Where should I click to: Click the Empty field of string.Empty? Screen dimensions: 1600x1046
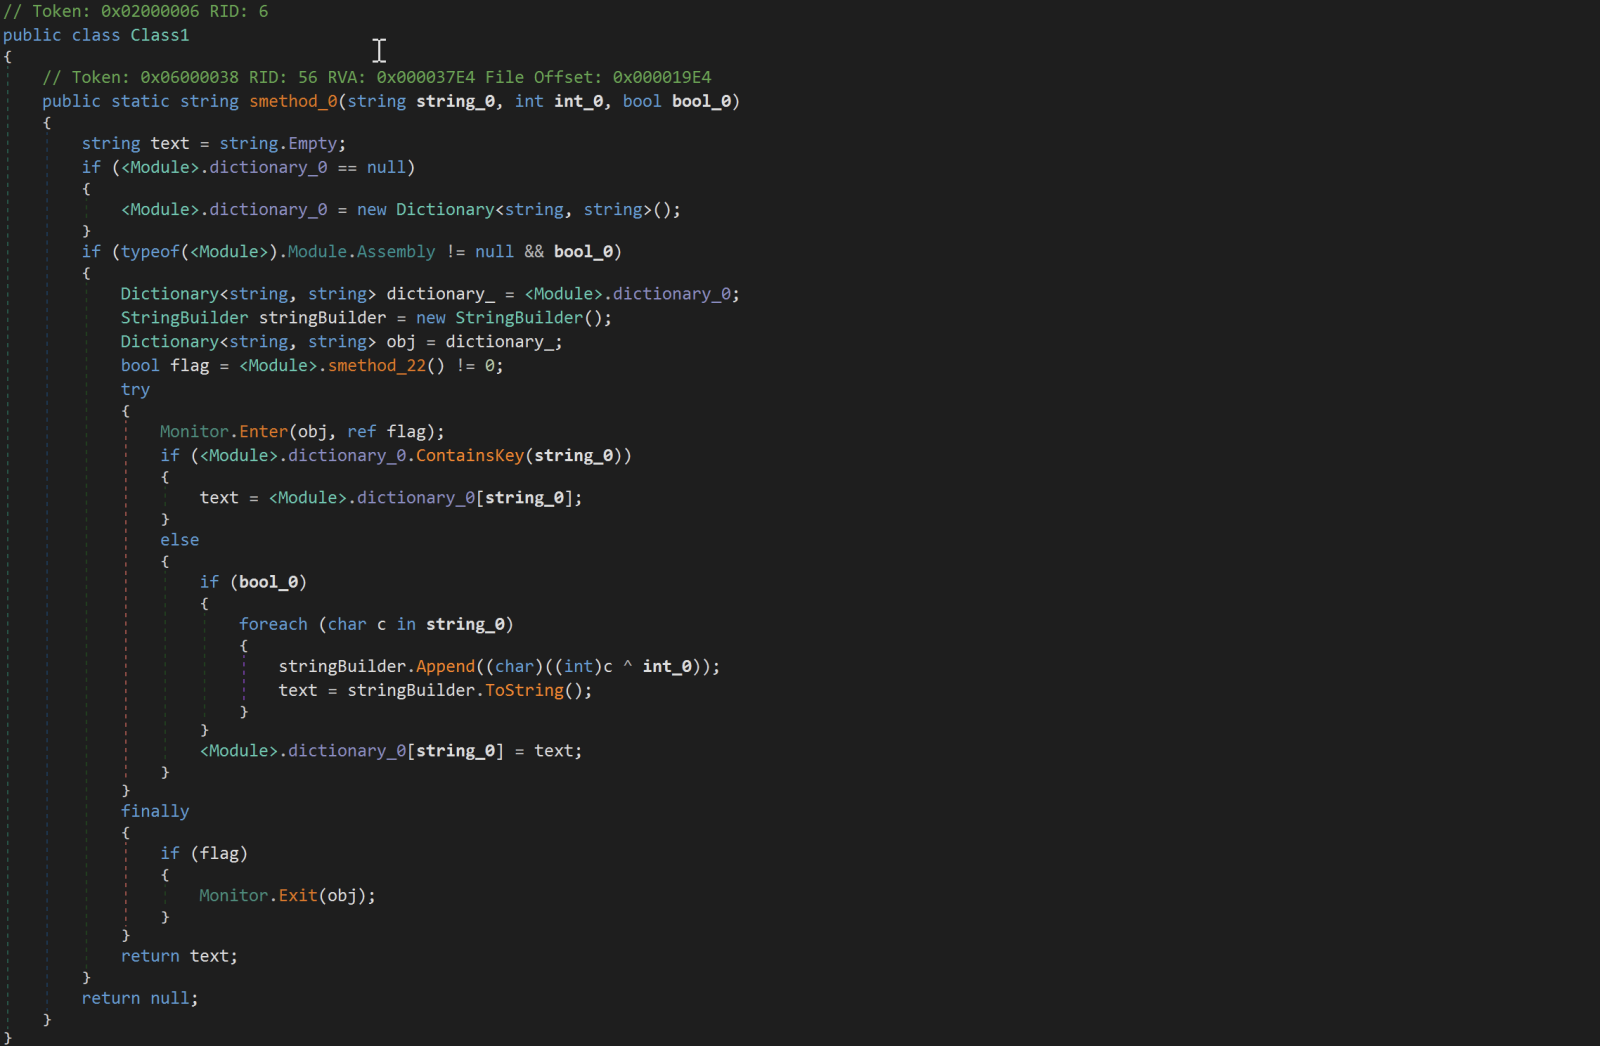(314, 144)
